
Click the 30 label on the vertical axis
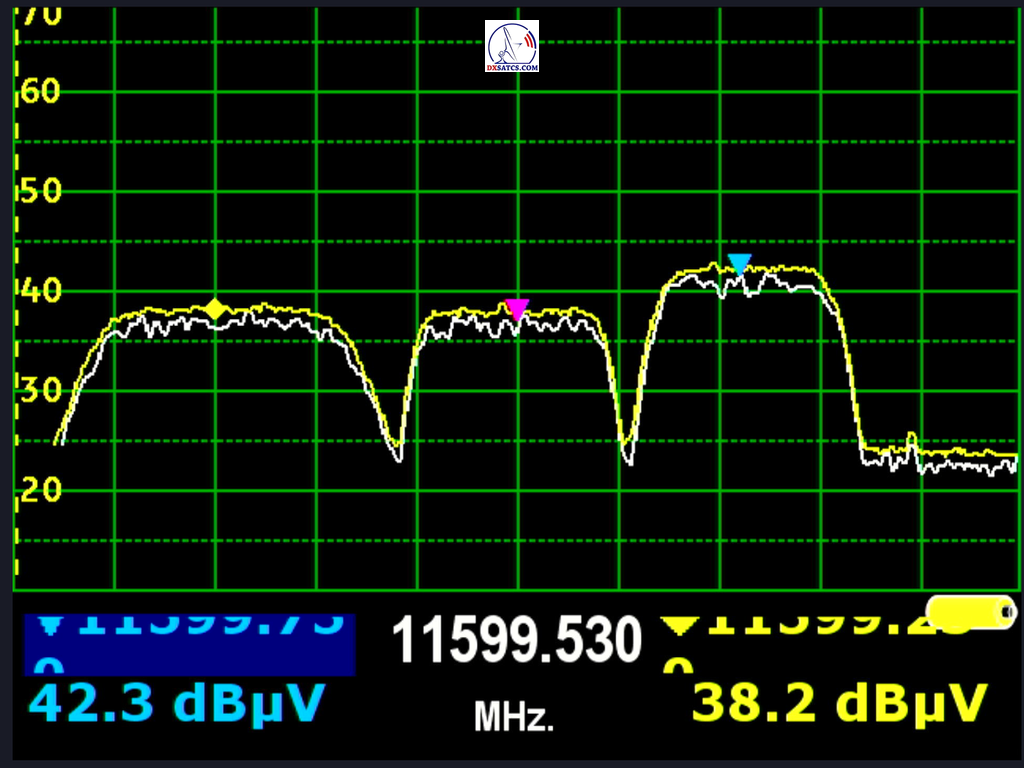[x=40, y=390]
